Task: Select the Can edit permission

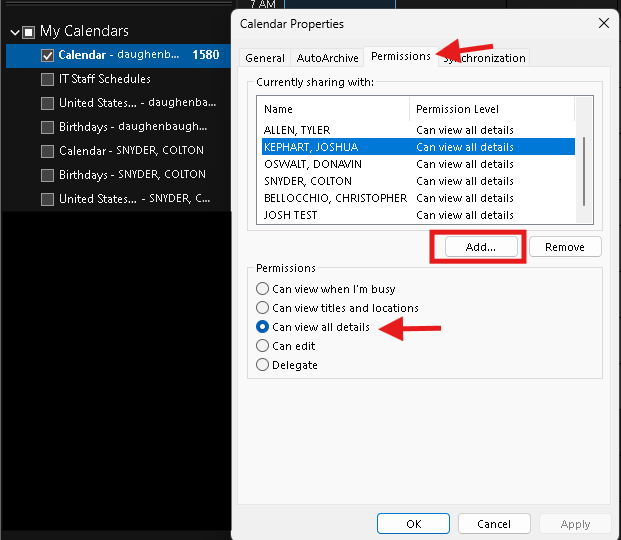Action: point(263,346)
